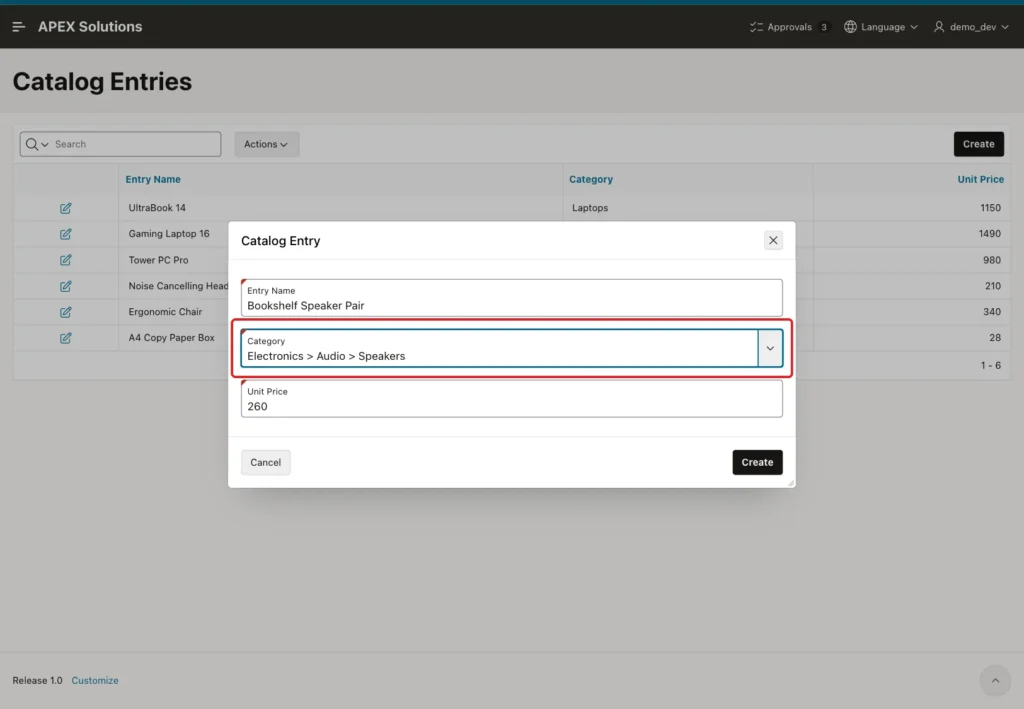The image size is (1024, 709).
Task: Open the Actions menu
Action: (266, 144)
